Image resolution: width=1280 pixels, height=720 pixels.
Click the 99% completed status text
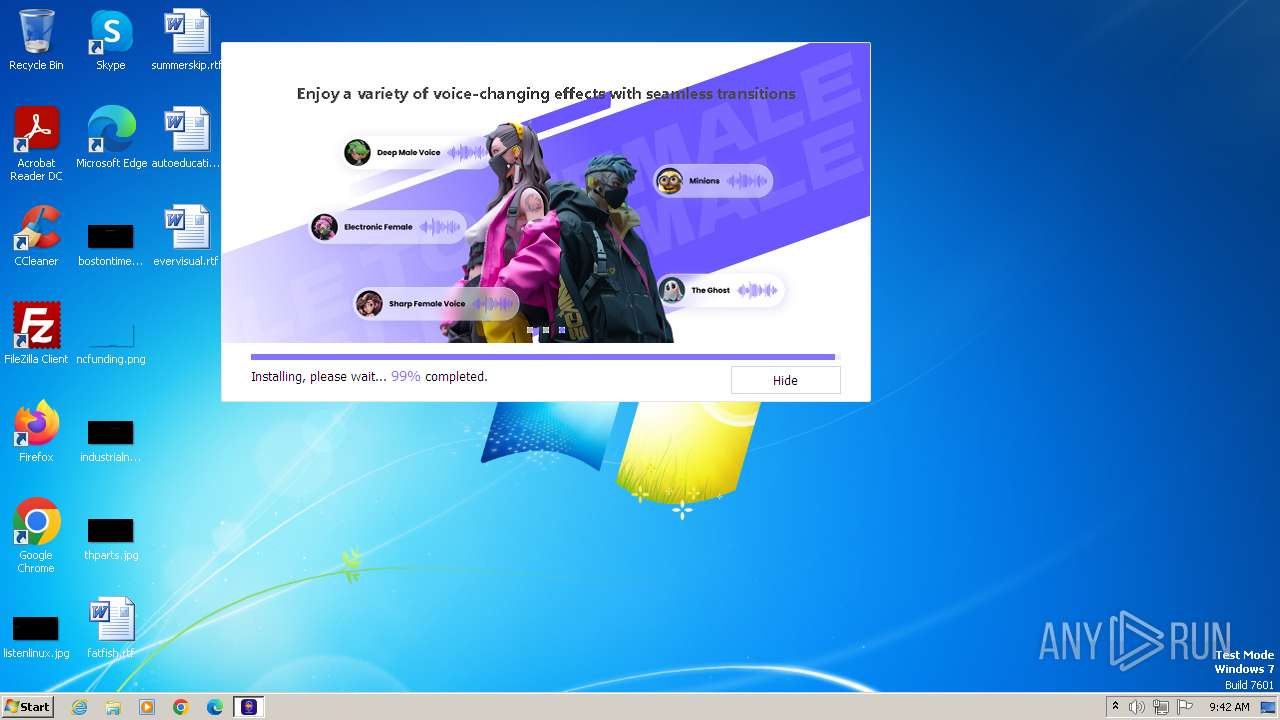point(439,377)
